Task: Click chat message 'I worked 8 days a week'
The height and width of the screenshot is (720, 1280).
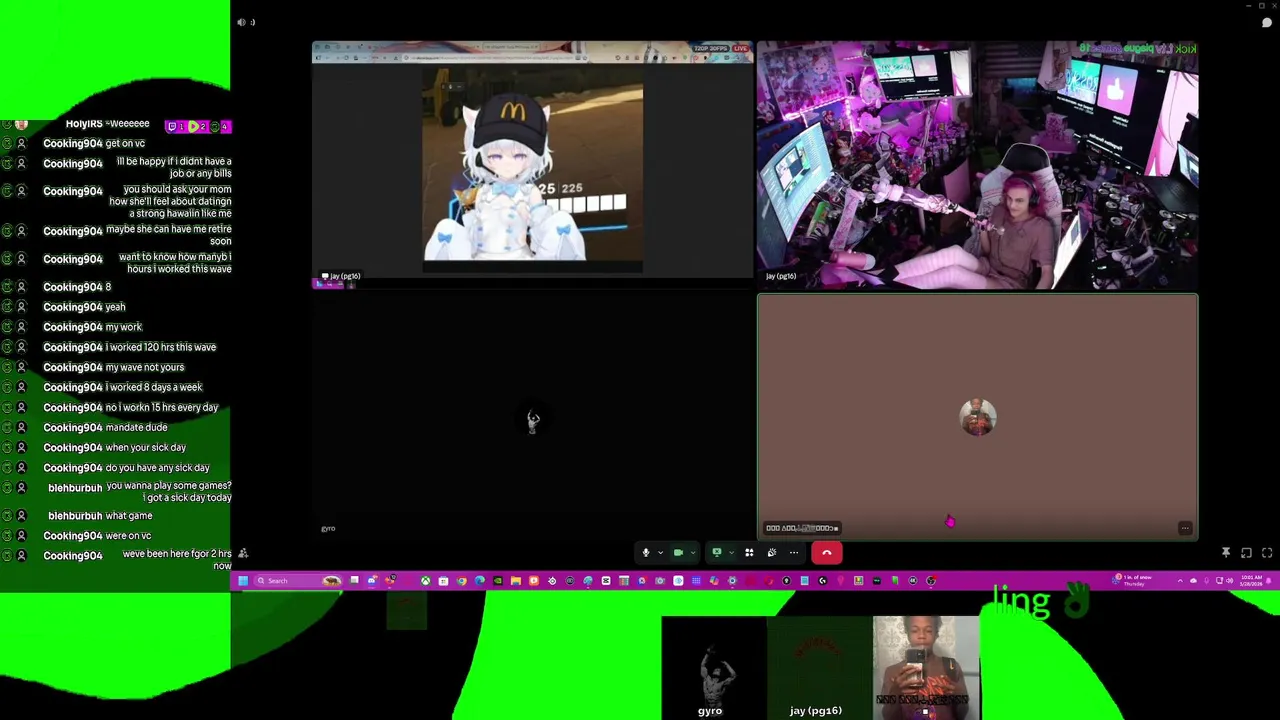Action: pos(153,387)
